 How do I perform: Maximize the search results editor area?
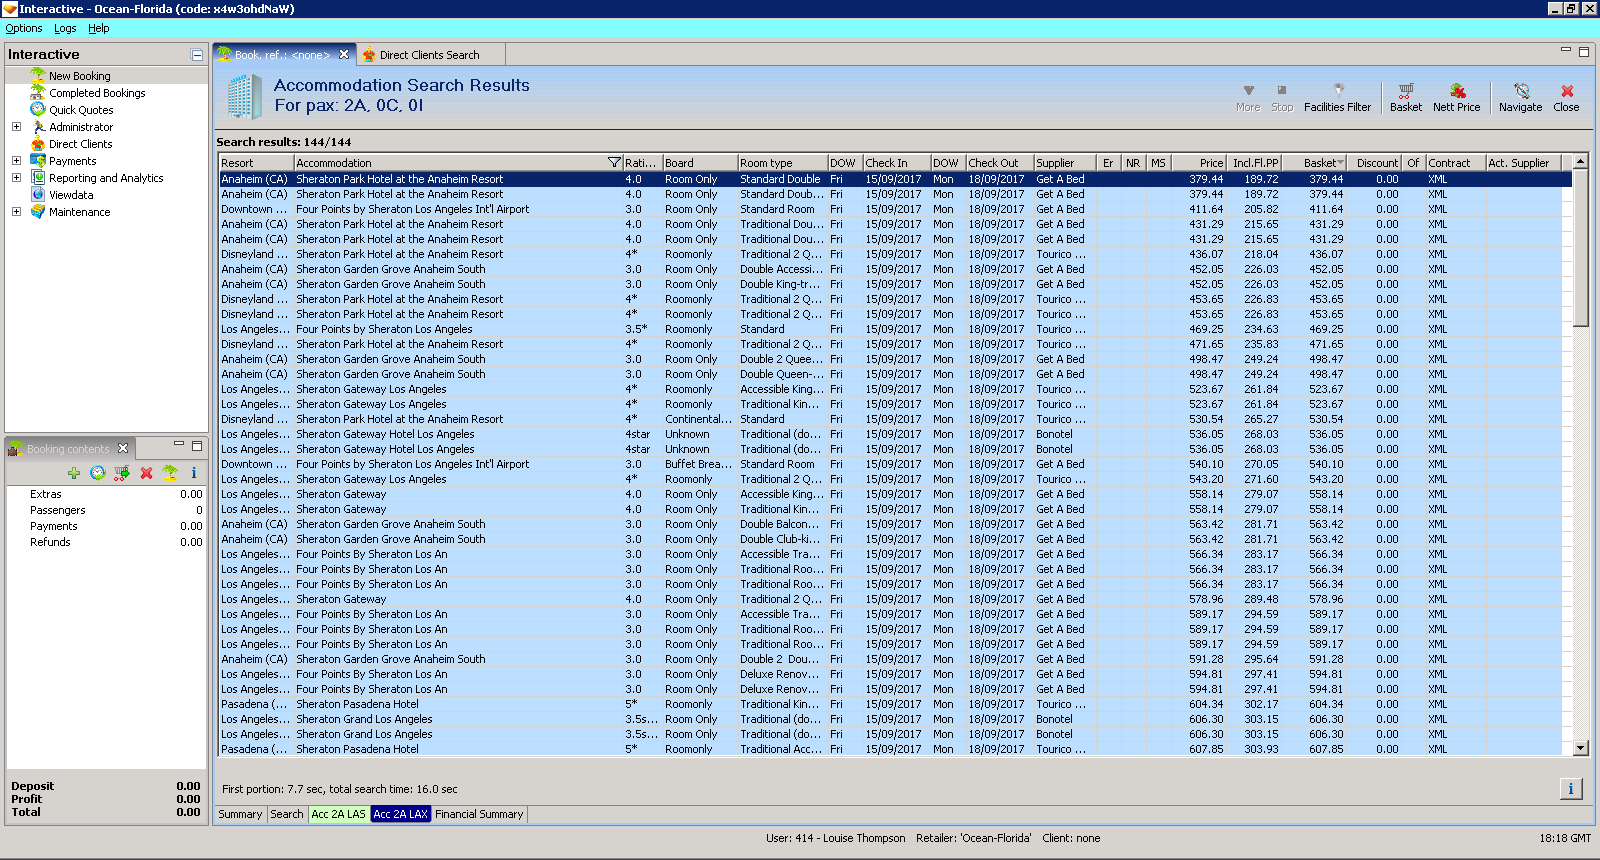coord(1583,52)
